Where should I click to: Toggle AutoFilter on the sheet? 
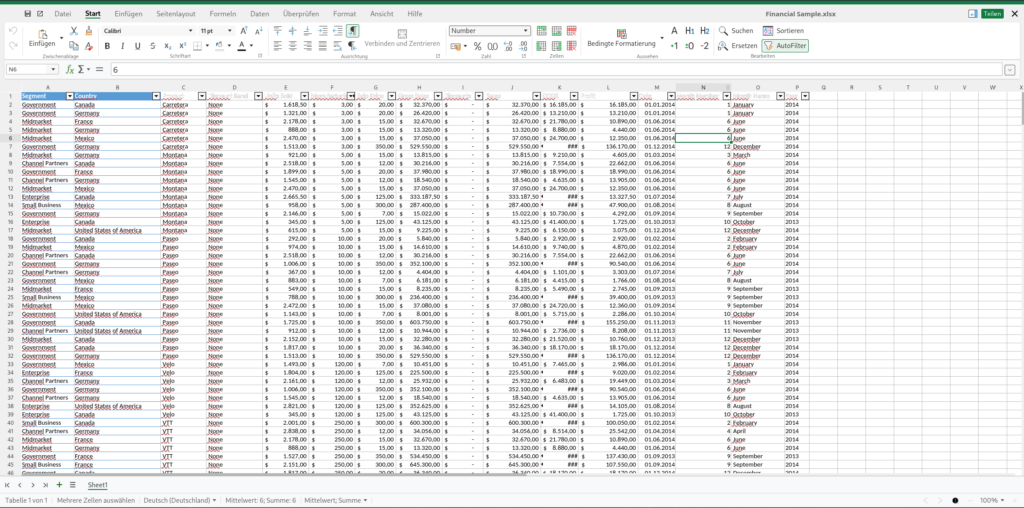(x=784, y=46)
